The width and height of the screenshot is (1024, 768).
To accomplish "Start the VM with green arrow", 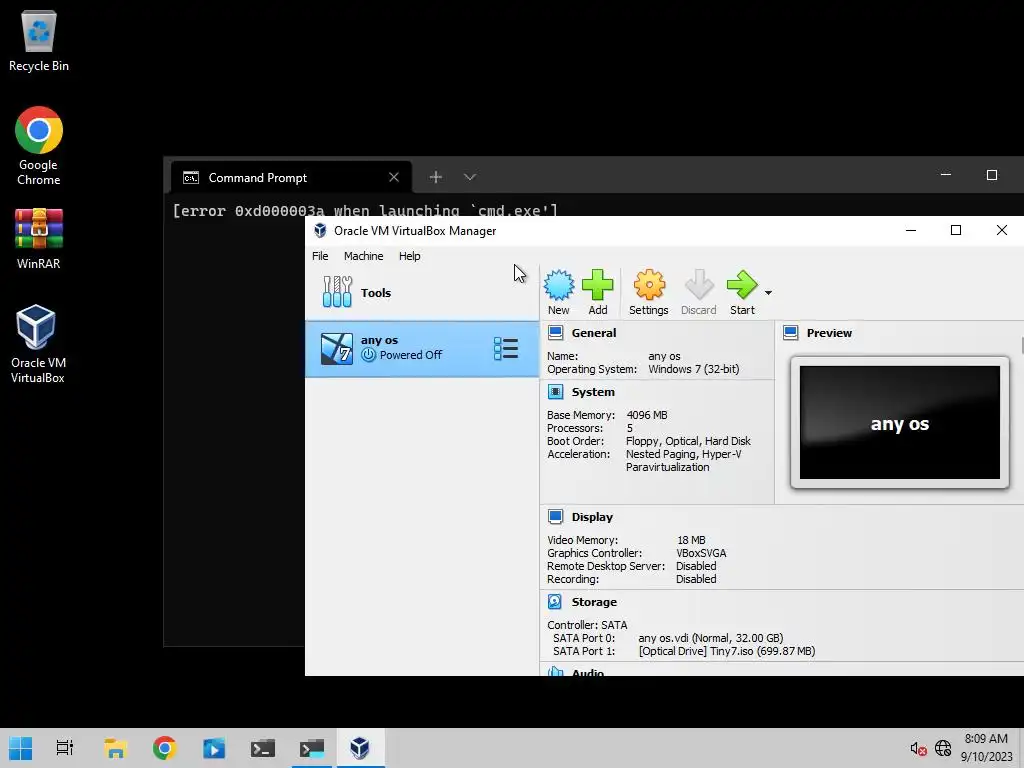I will [742, 285].
